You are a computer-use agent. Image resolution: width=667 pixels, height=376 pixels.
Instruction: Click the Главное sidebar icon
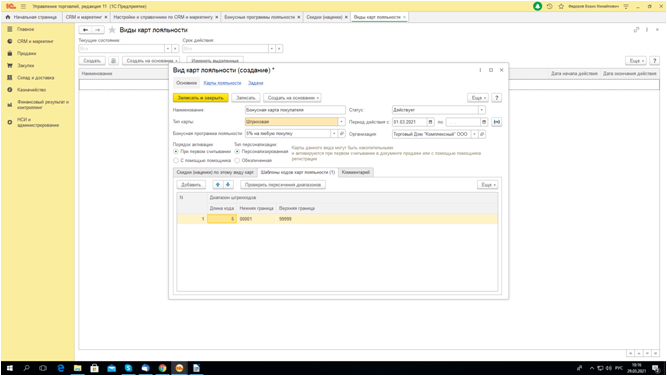pyautogui.click(x=10, y=29)
